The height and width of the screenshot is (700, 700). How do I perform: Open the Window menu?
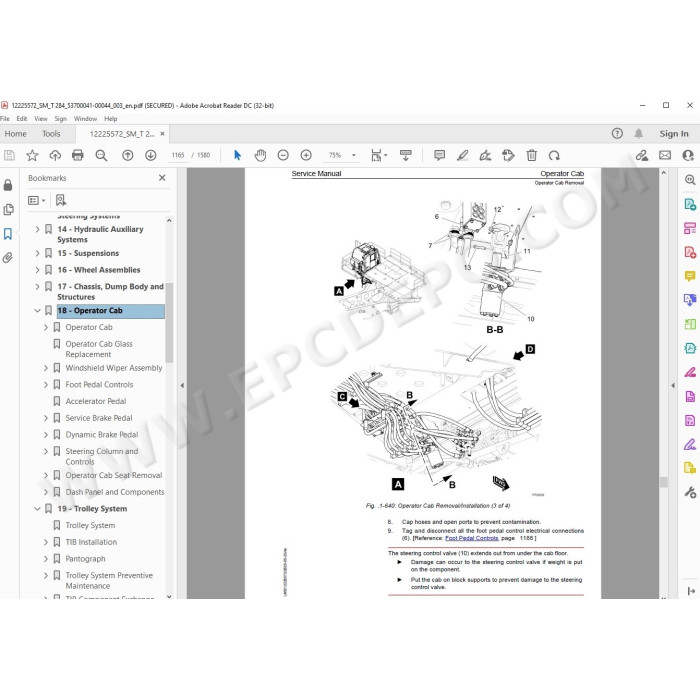click(85, 119)
